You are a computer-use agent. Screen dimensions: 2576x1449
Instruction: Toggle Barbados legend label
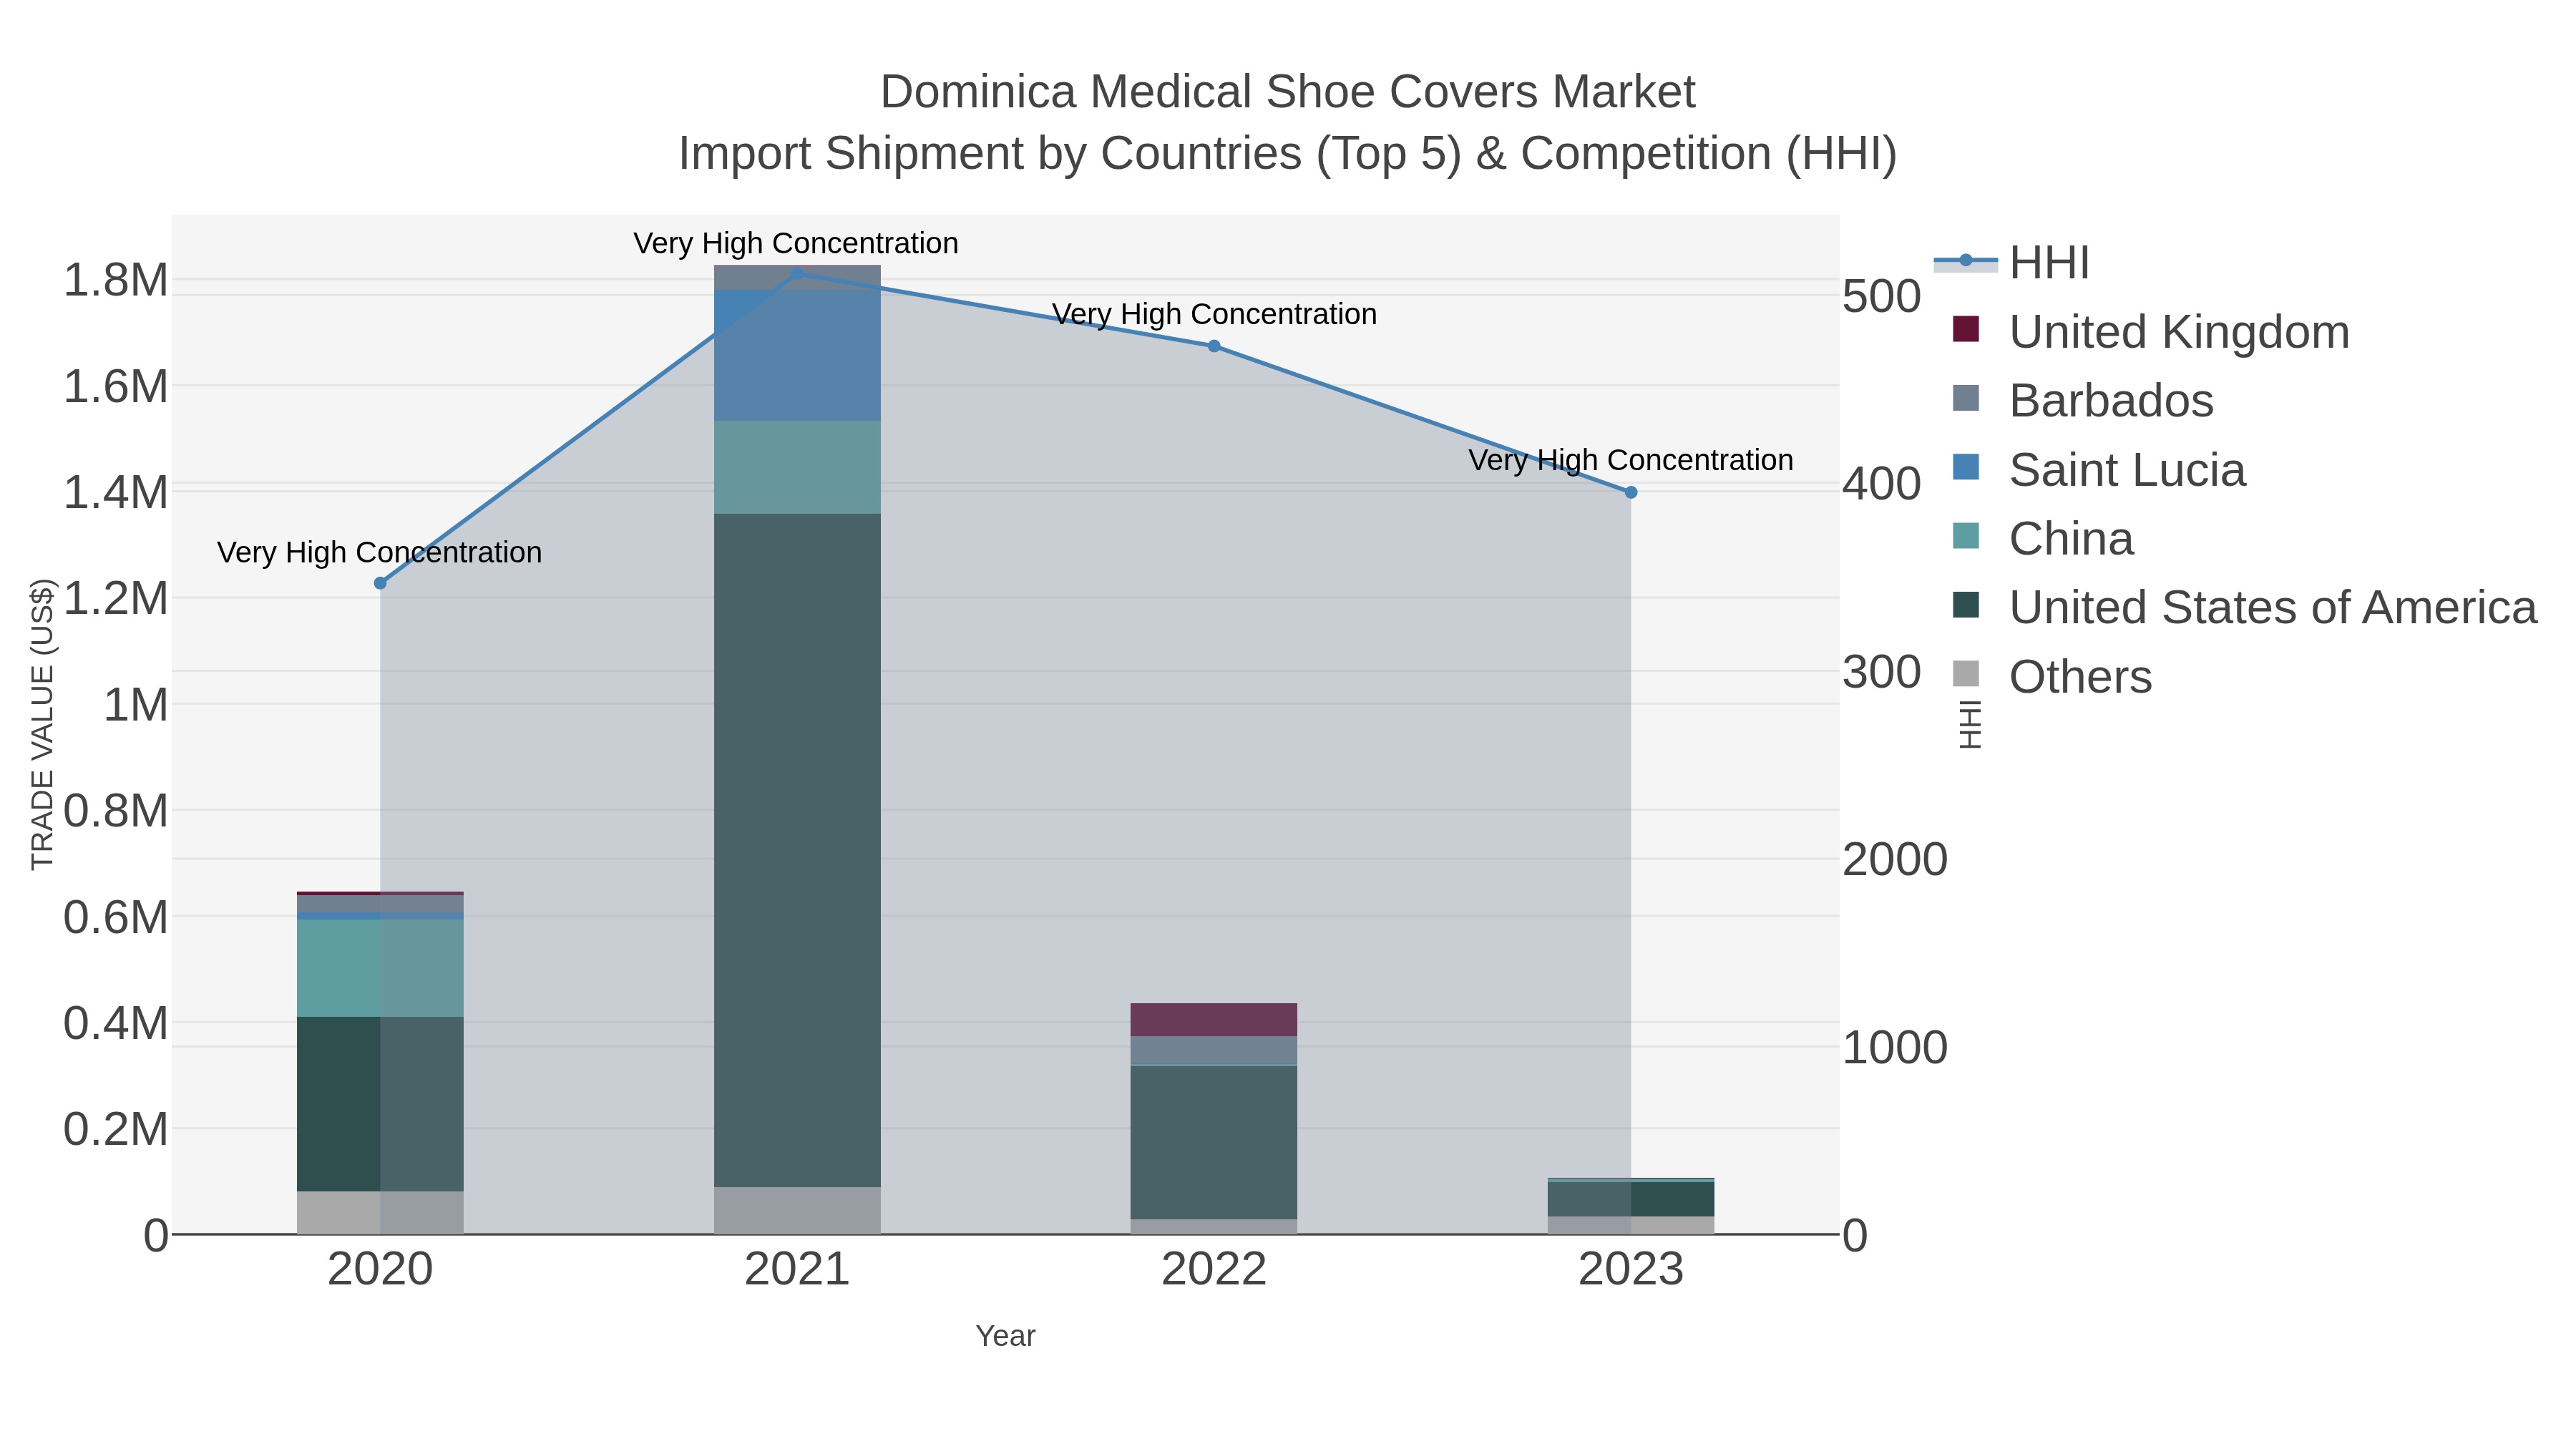(2111, 401)
